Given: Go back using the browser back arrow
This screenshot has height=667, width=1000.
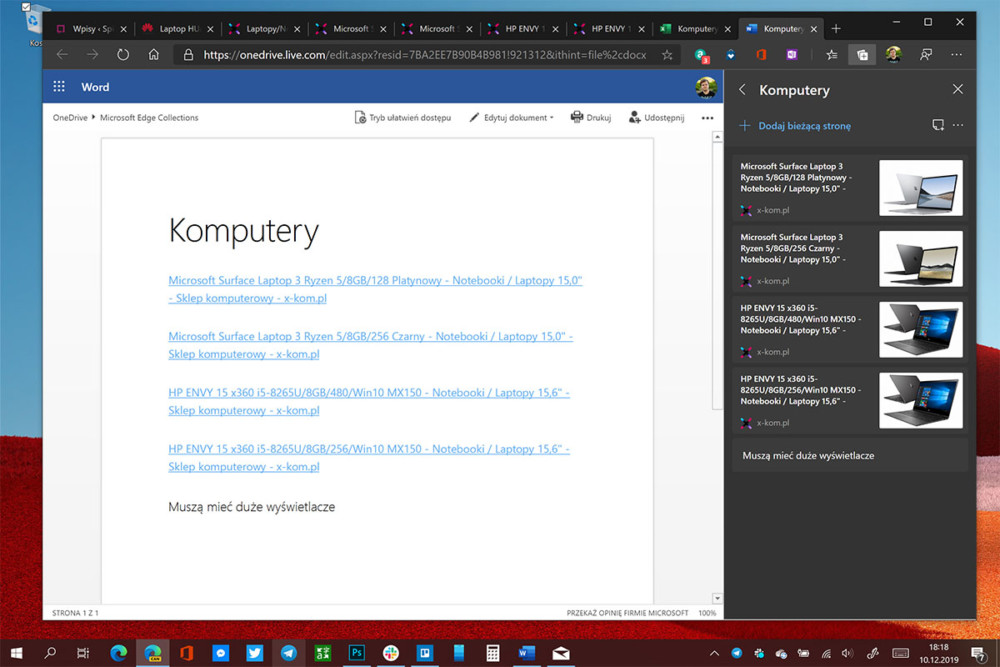Looking at the screenshot, I should pos(62,55).
